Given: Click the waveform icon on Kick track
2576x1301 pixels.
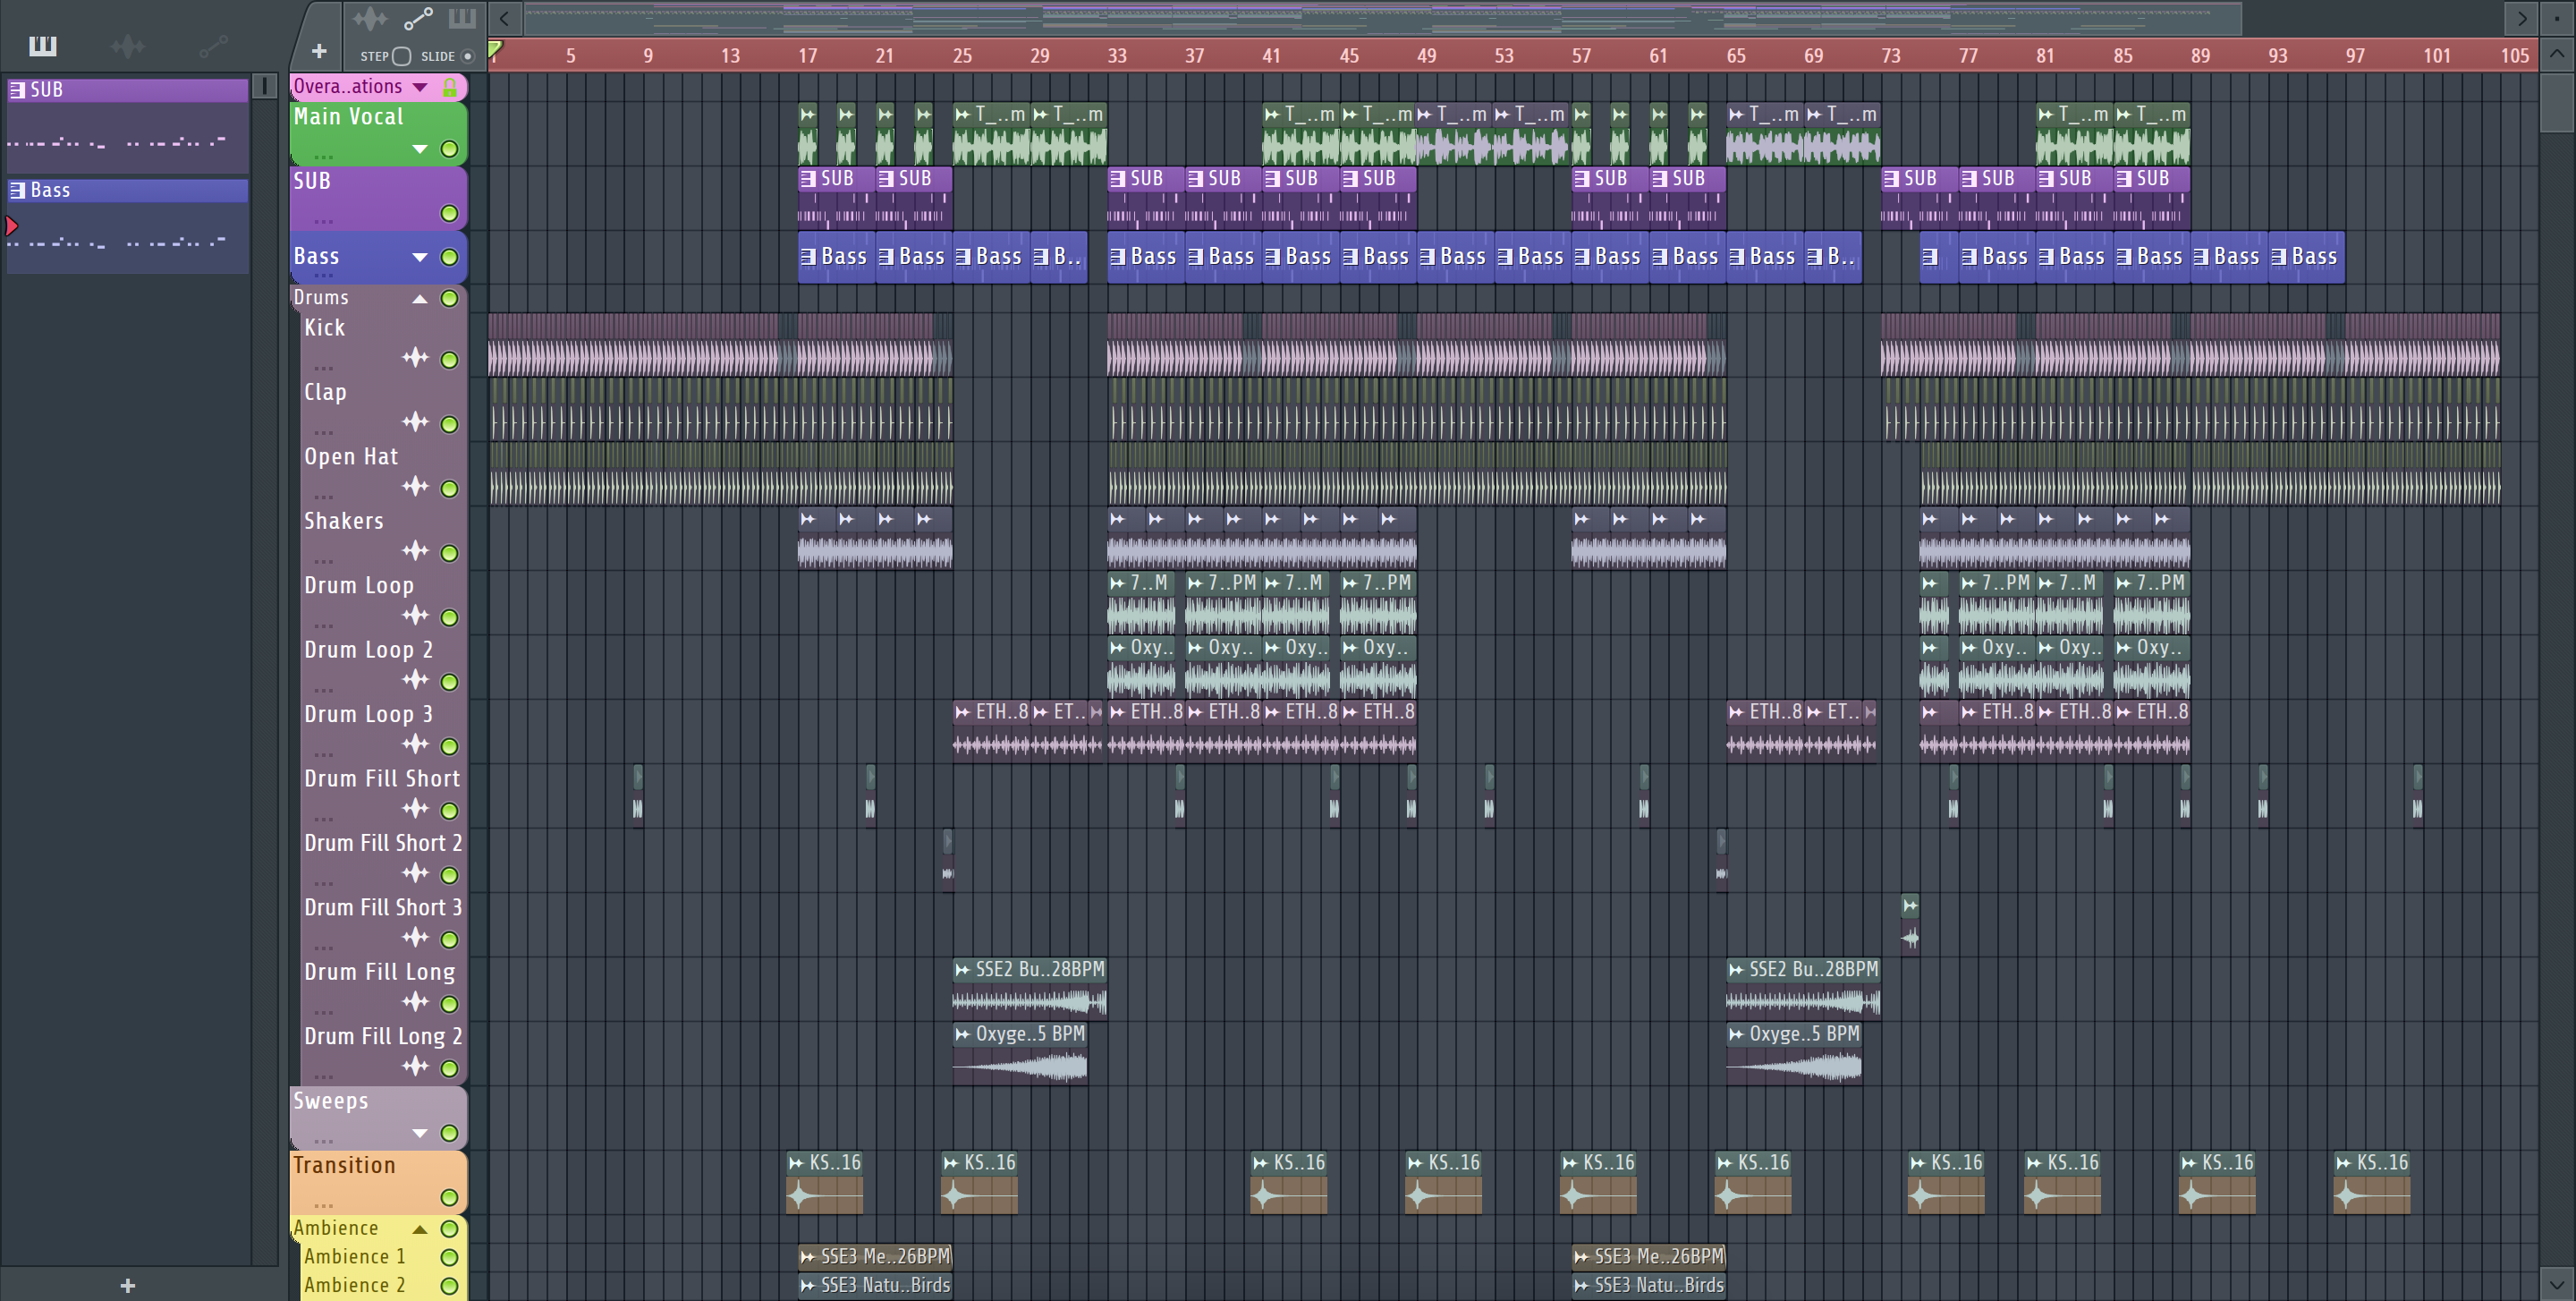Looking at the screenshot, I should click(x=415, y=357).
